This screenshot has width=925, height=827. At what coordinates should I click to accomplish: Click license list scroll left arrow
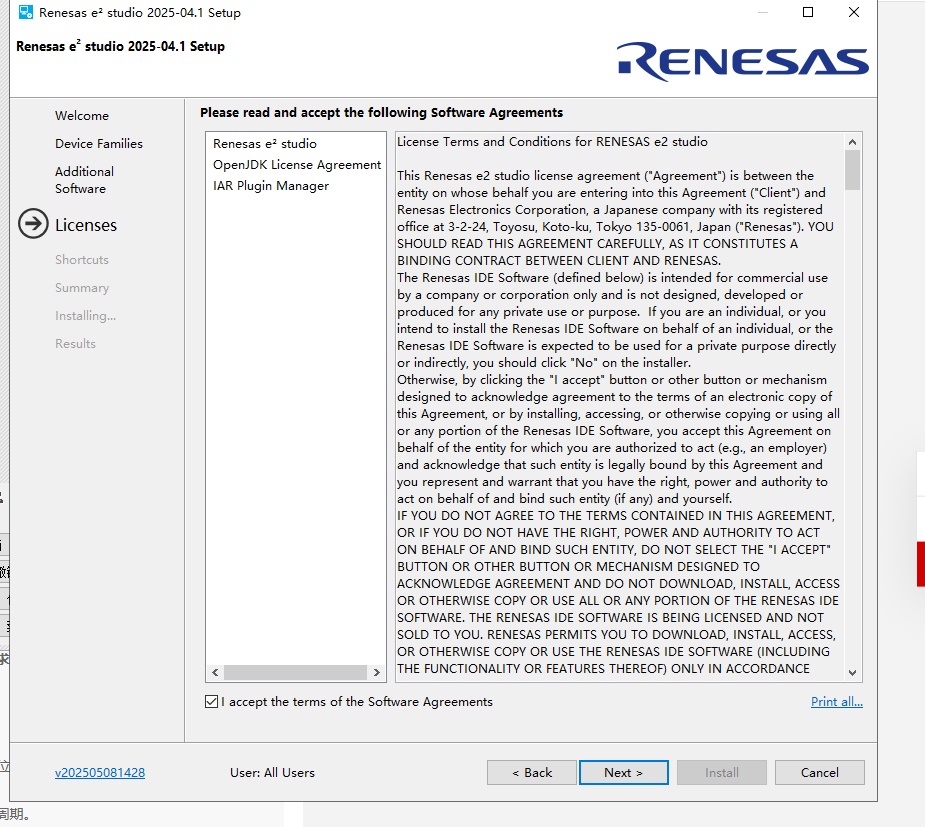[215, 672]
